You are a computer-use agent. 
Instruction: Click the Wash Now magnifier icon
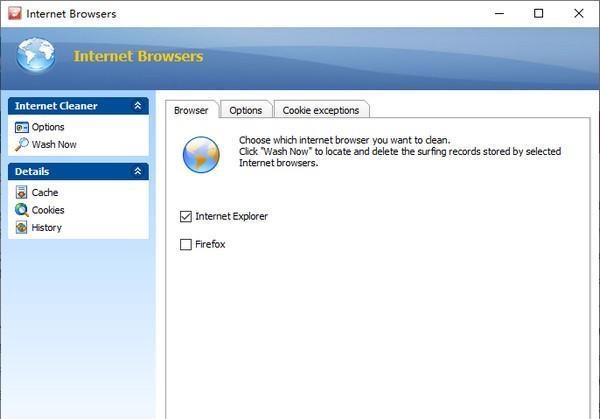(x=21, y=145)
